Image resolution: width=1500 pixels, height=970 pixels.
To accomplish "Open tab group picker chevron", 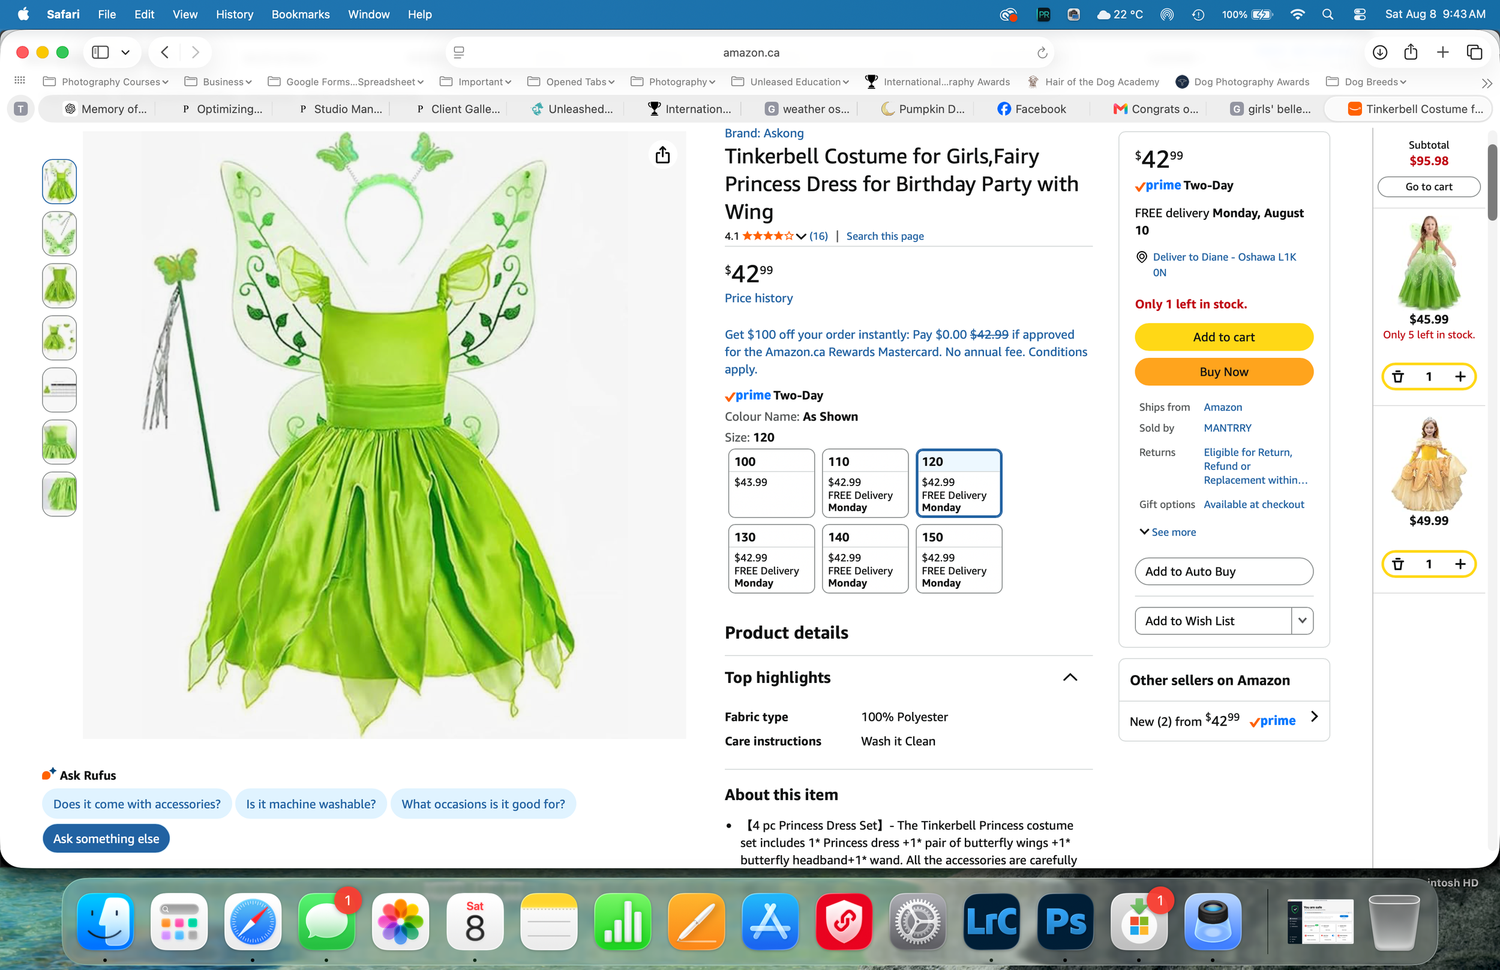I will [x=125, y=52].
